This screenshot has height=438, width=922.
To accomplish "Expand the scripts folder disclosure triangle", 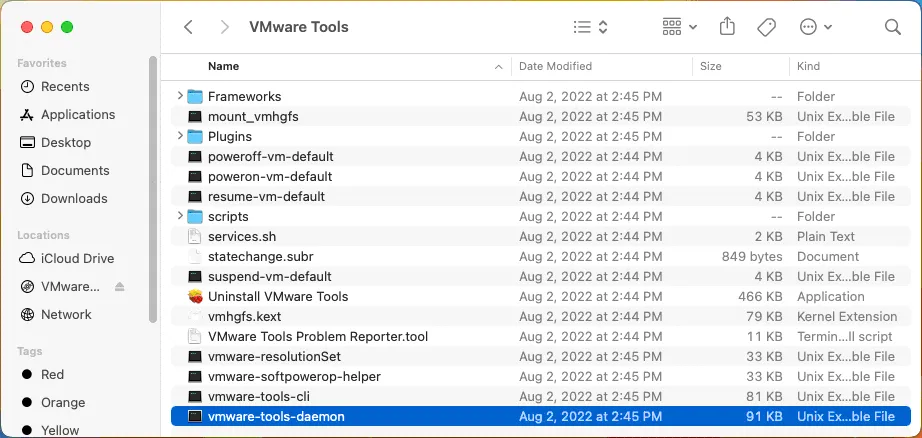I will [180, 217].
